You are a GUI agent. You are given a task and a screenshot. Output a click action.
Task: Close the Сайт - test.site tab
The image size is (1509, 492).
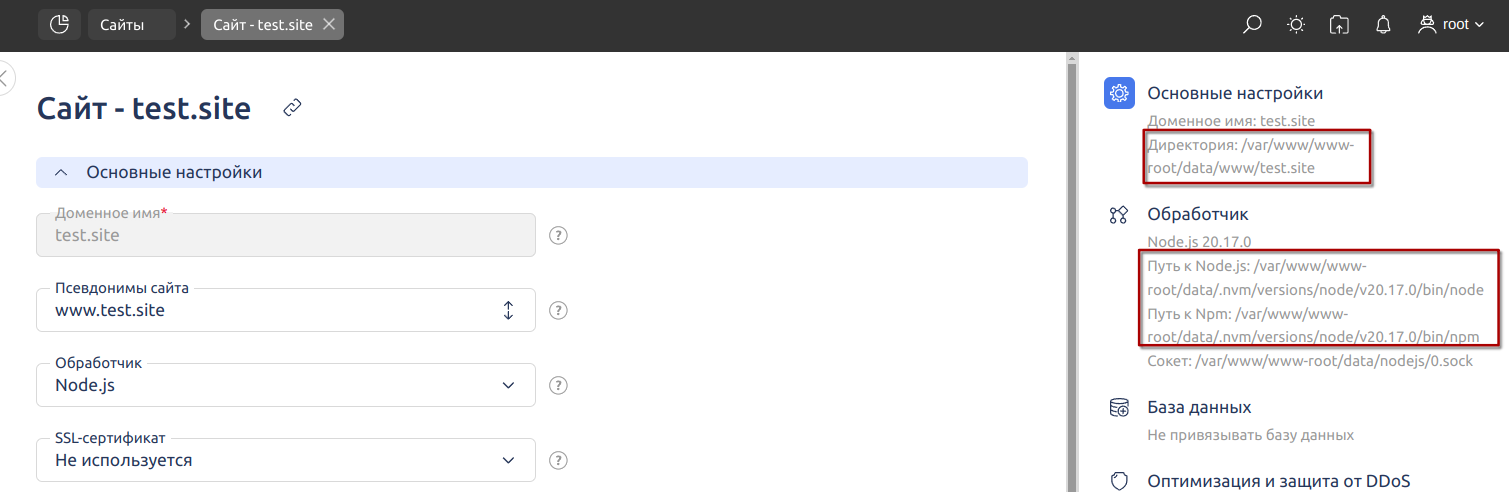(329, 24)
